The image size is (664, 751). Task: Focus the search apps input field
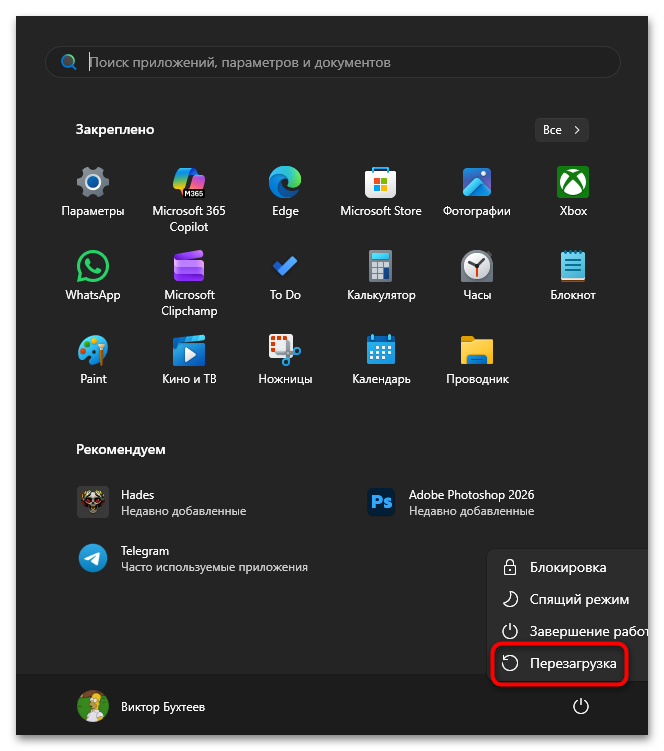click(333, 62)
